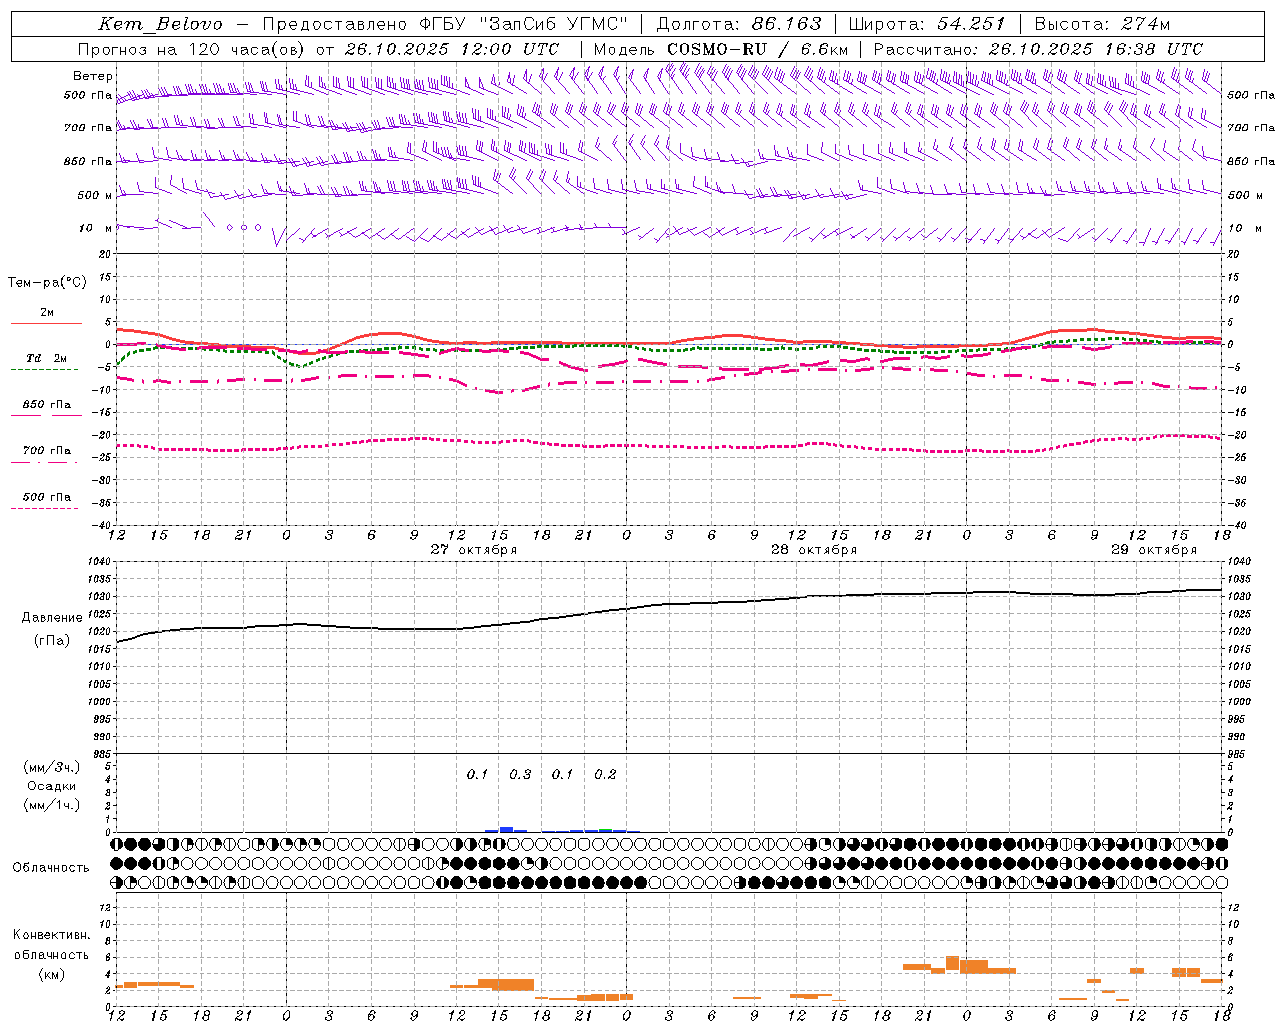Click the 0.3 precipitation amount value
1280x1024 pixels.
point(520,775)
